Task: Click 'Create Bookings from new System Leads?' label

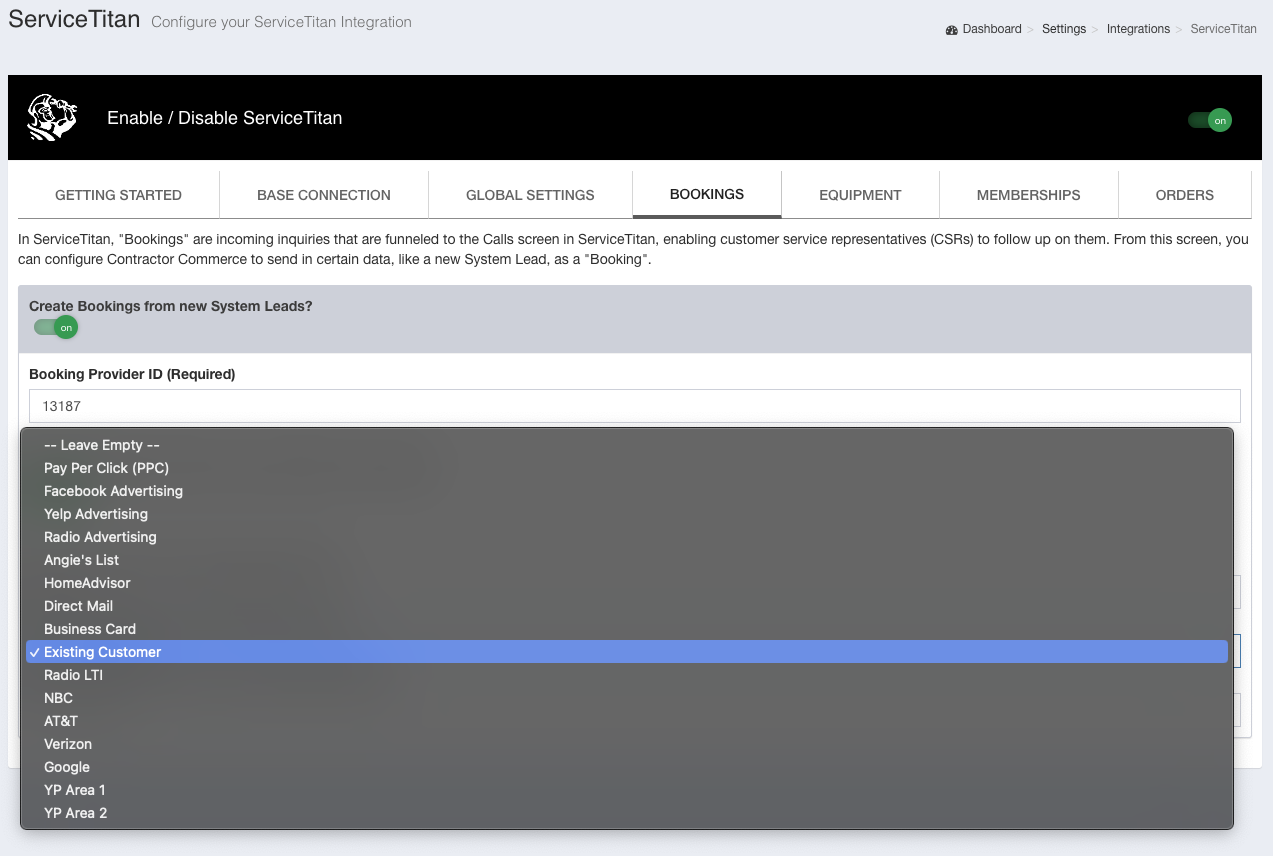Action: coord(171,306)
